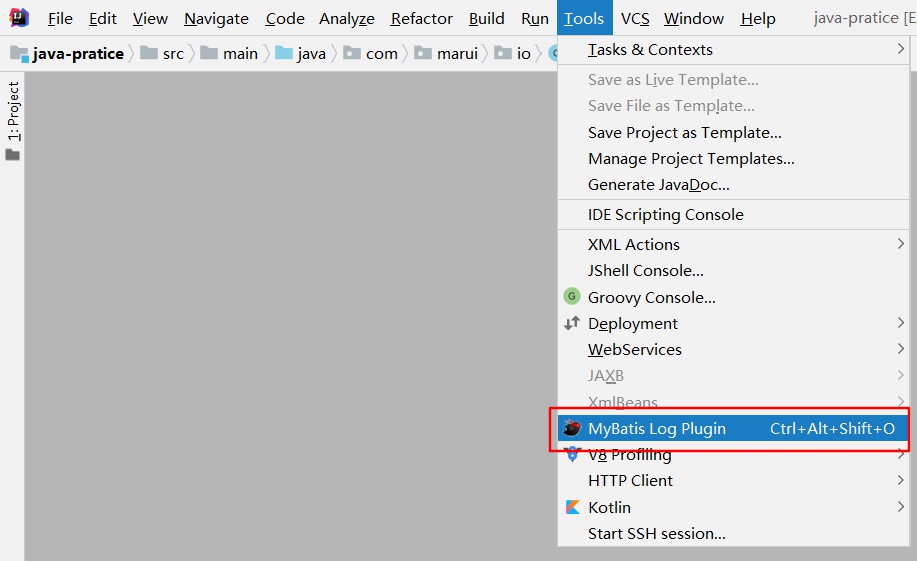Click the V8 Profiling icon
The width and height of the screenshot is (917, 561).
(x=572, y=455)
